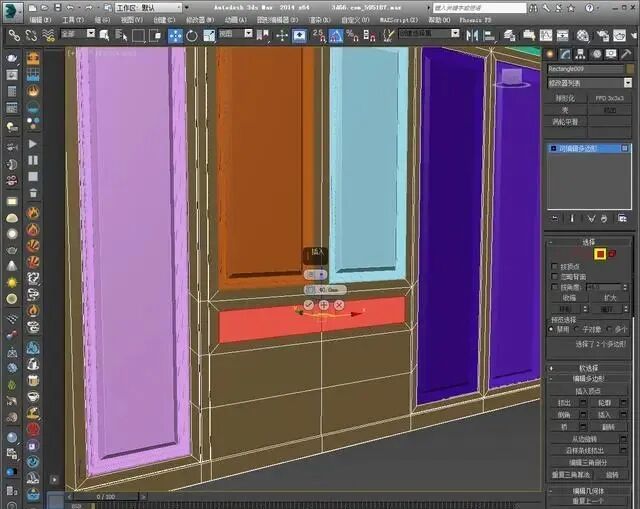Click Configure Modifier Sets icon
Viewport: 640px width, 509px height.
pyautogui.click(x=622, y=219)
